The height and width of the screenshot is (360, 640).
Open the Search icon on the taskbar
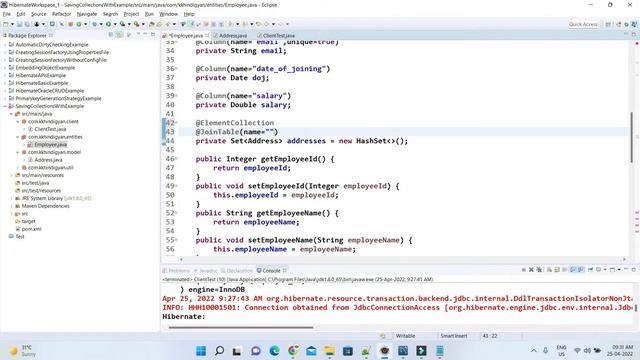tap(219, 351)
